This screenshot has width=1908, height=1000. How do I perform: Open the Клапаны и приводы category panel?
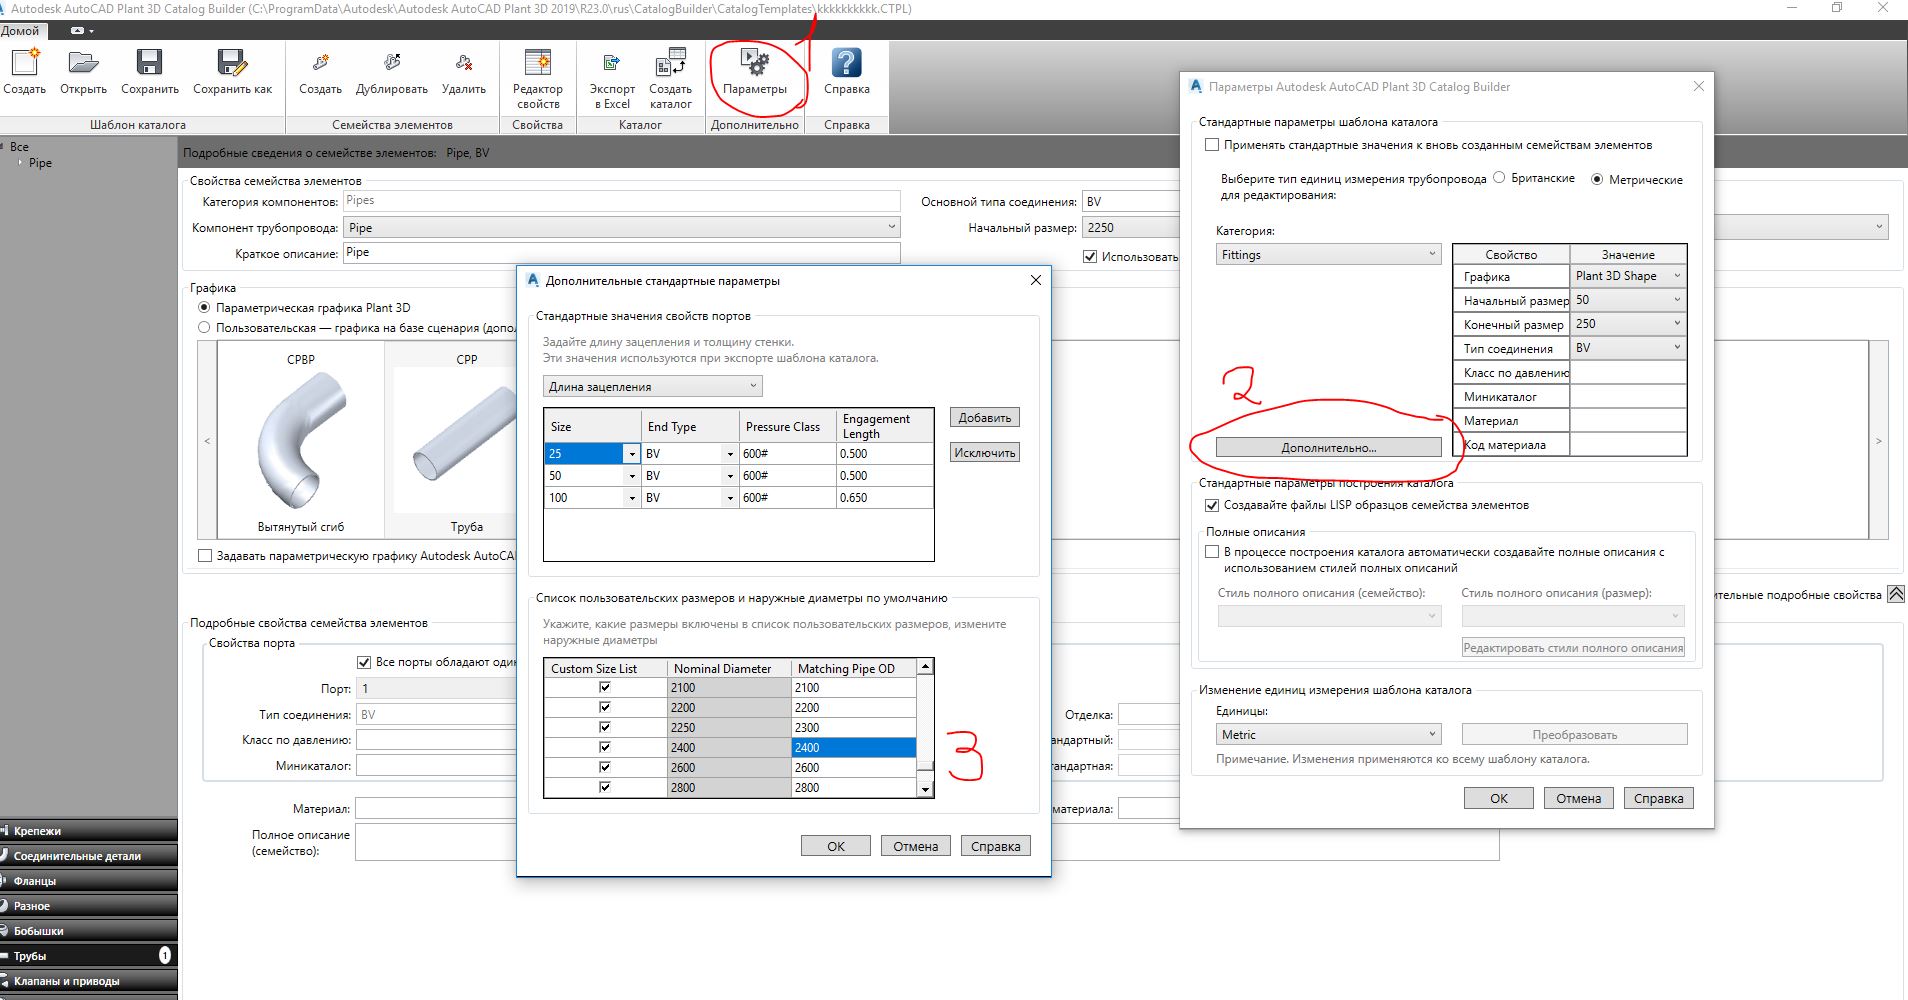coord(89,980)
